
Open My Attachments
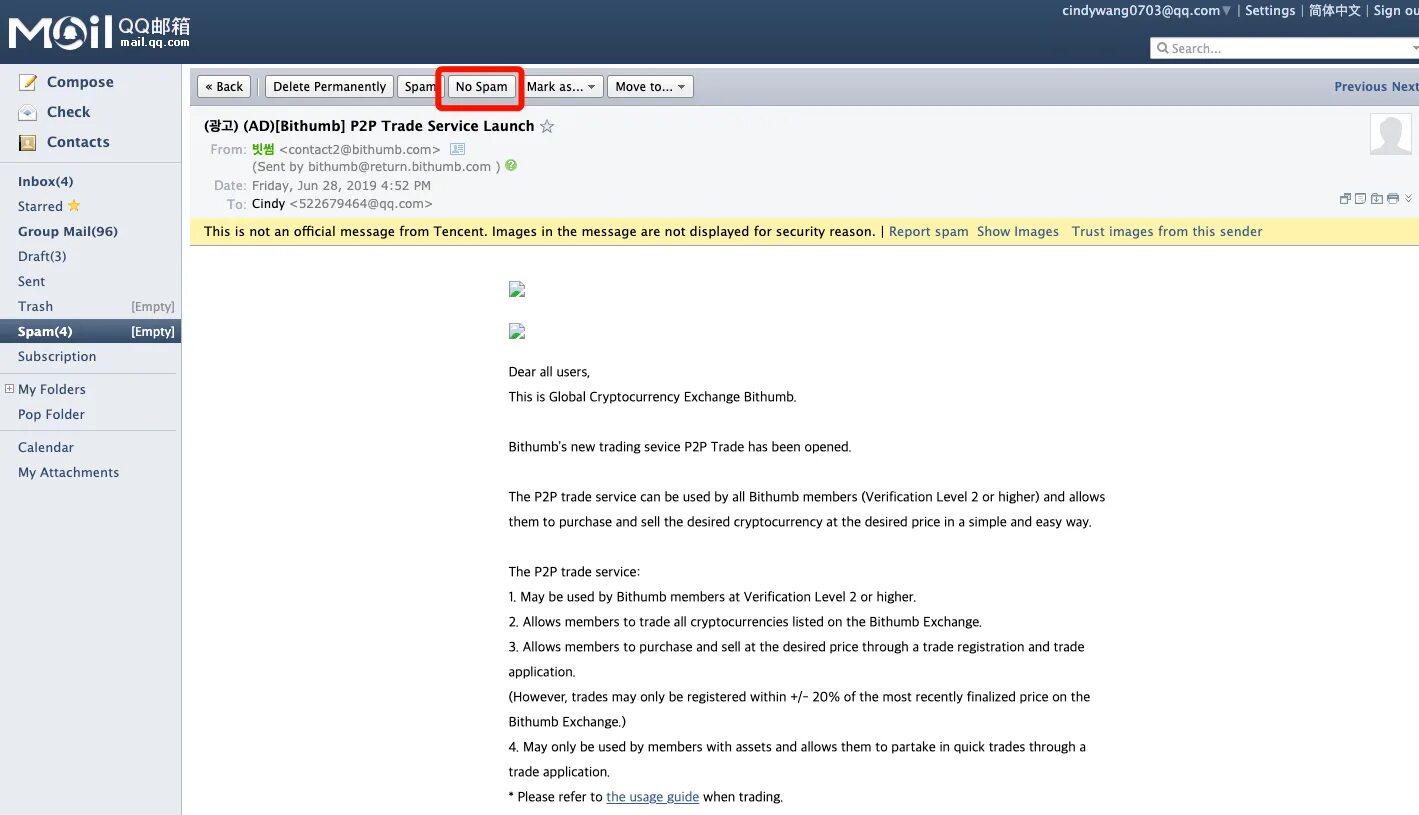point(68,472)
